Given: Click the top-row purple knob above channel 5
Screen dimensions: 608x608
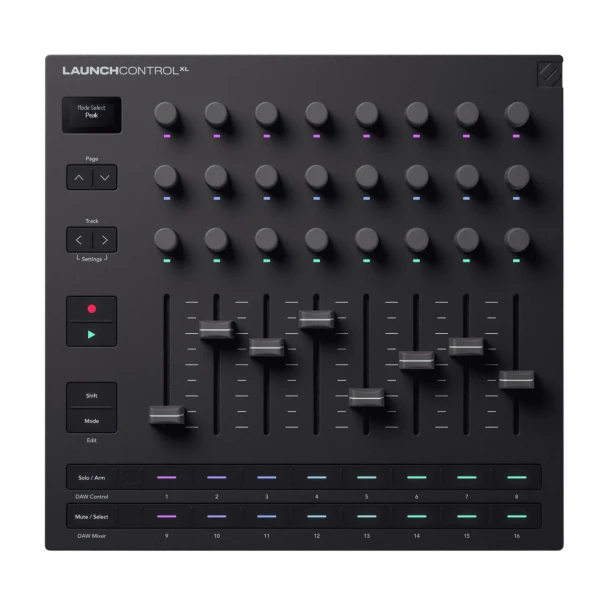Looking at the screenshot, I should (366, 114).
